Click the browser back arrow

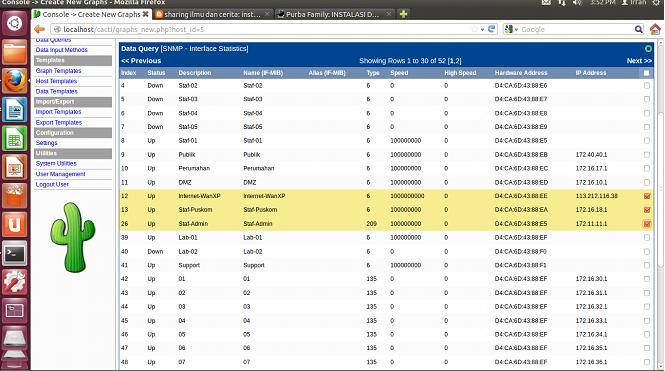pyautogui.click(x=39, y=29)
